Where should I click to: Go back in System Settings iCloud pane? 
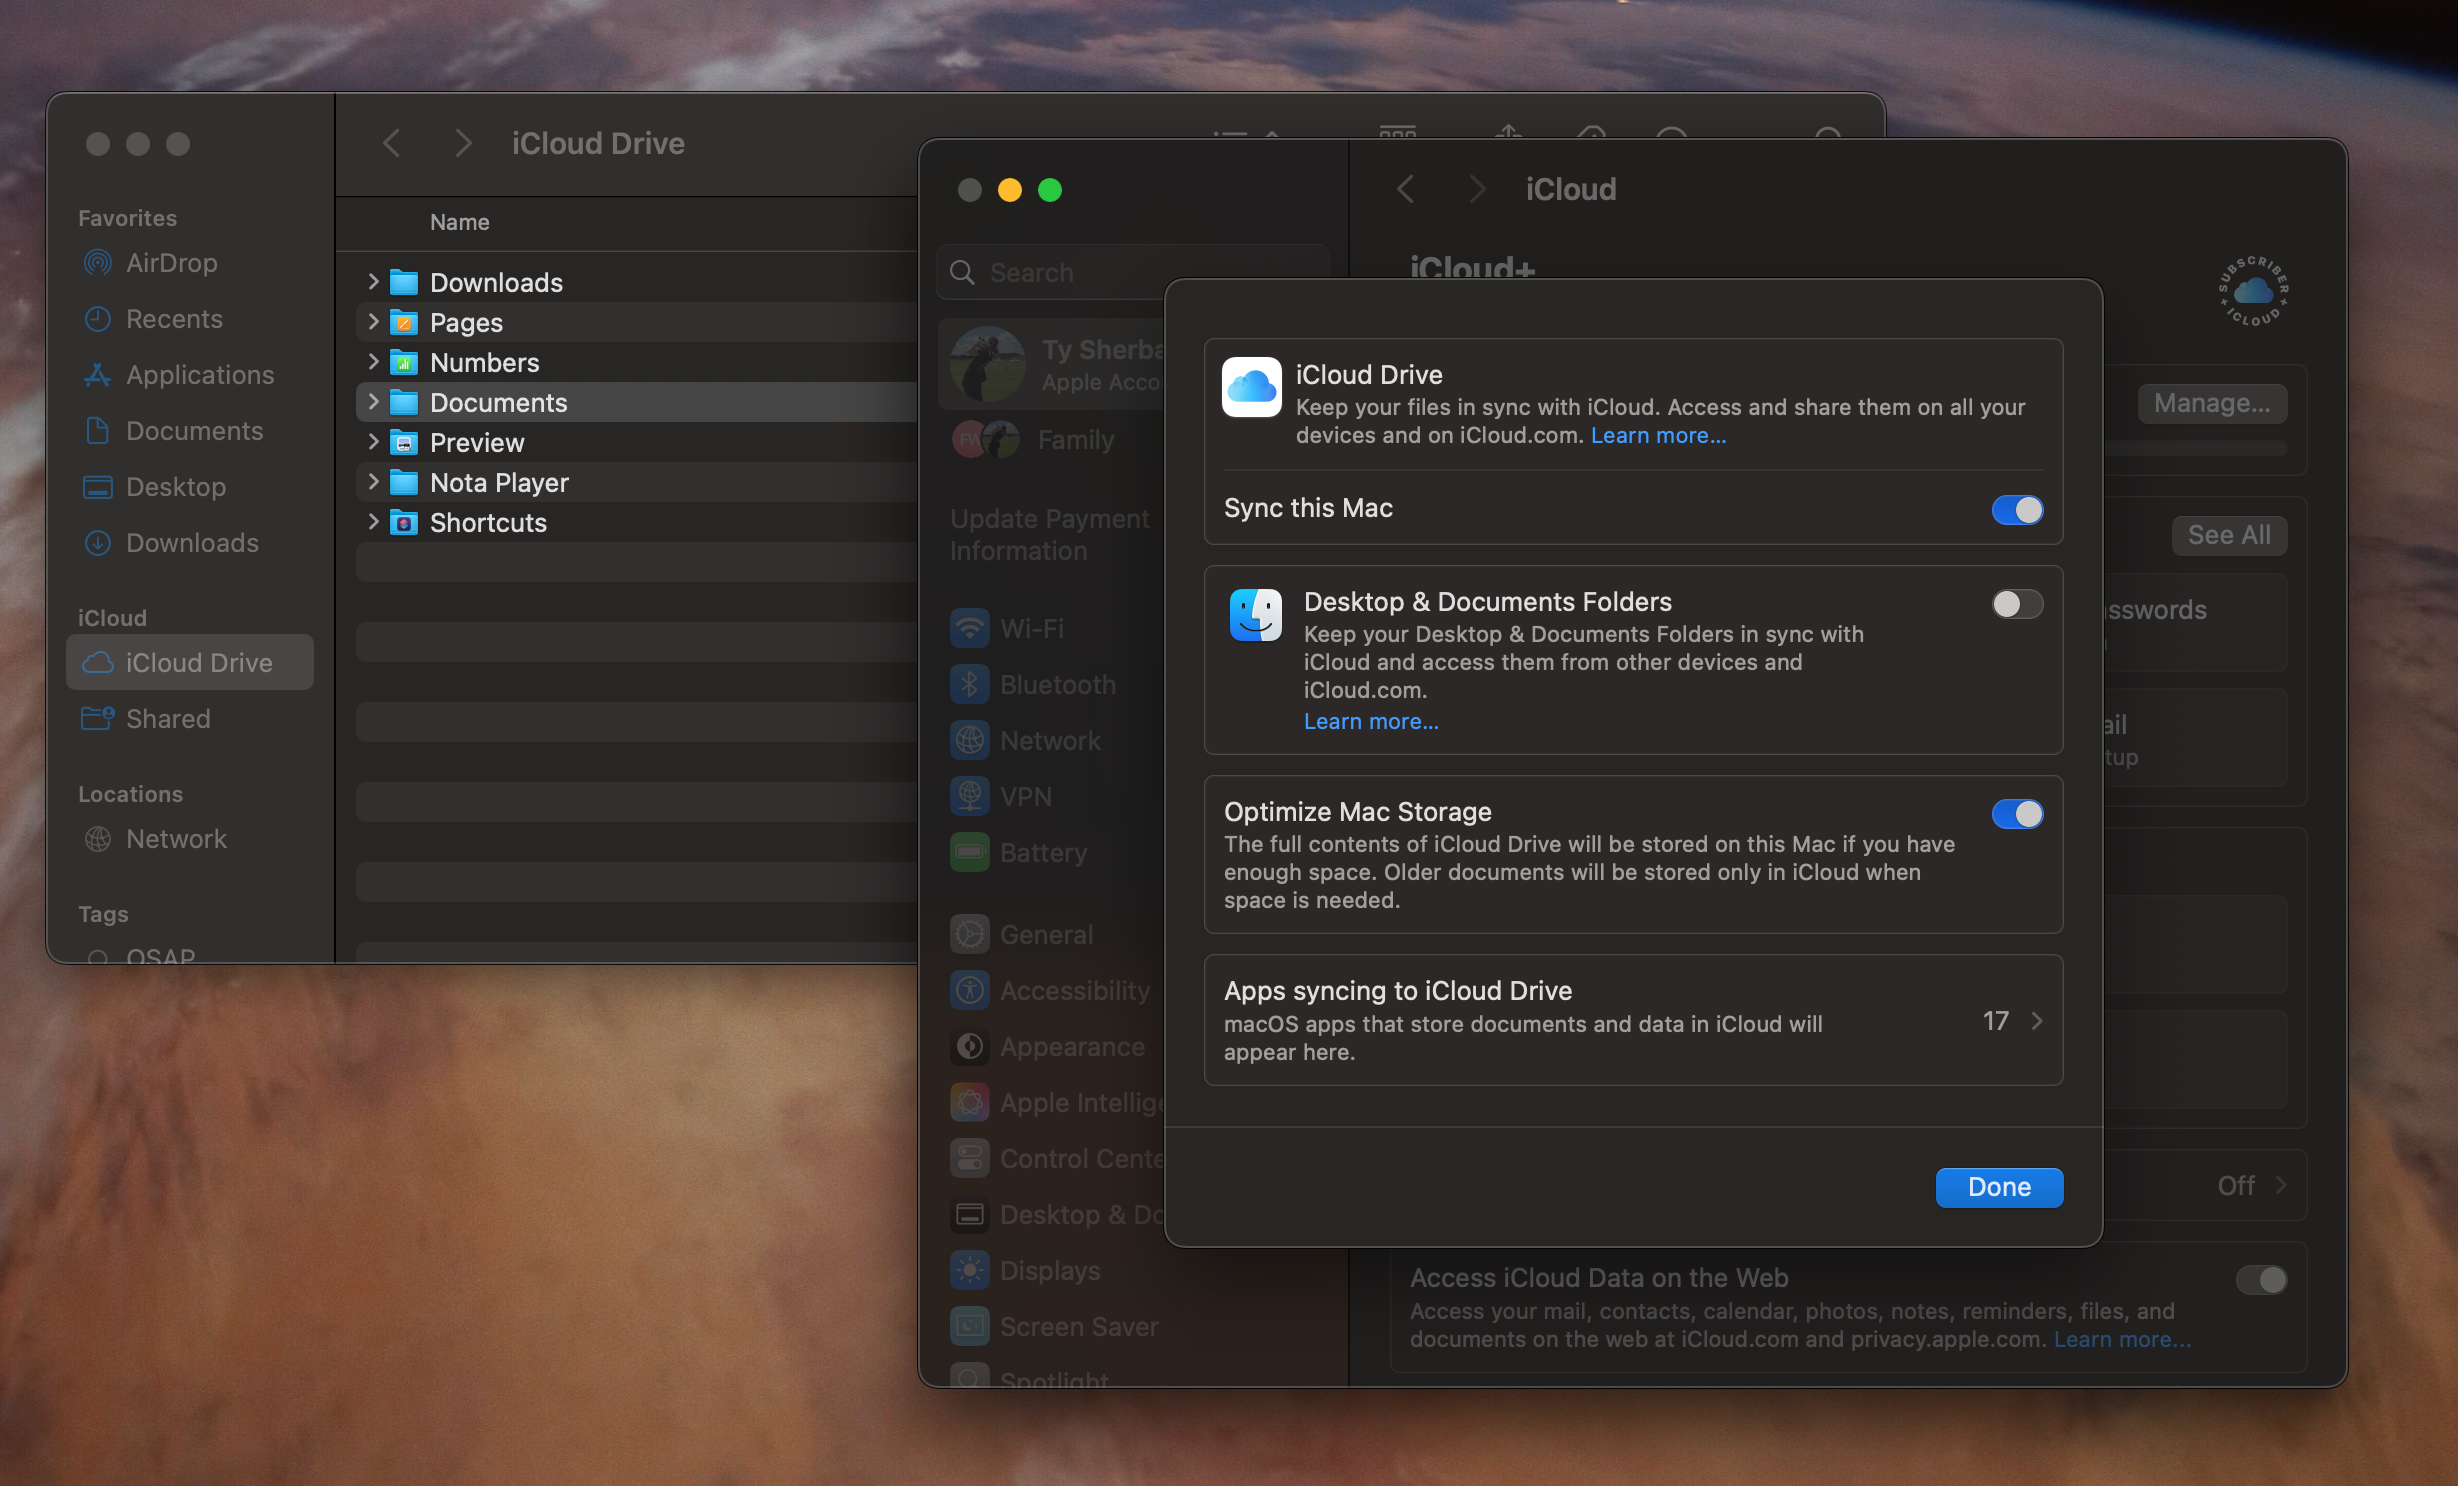1406,189
